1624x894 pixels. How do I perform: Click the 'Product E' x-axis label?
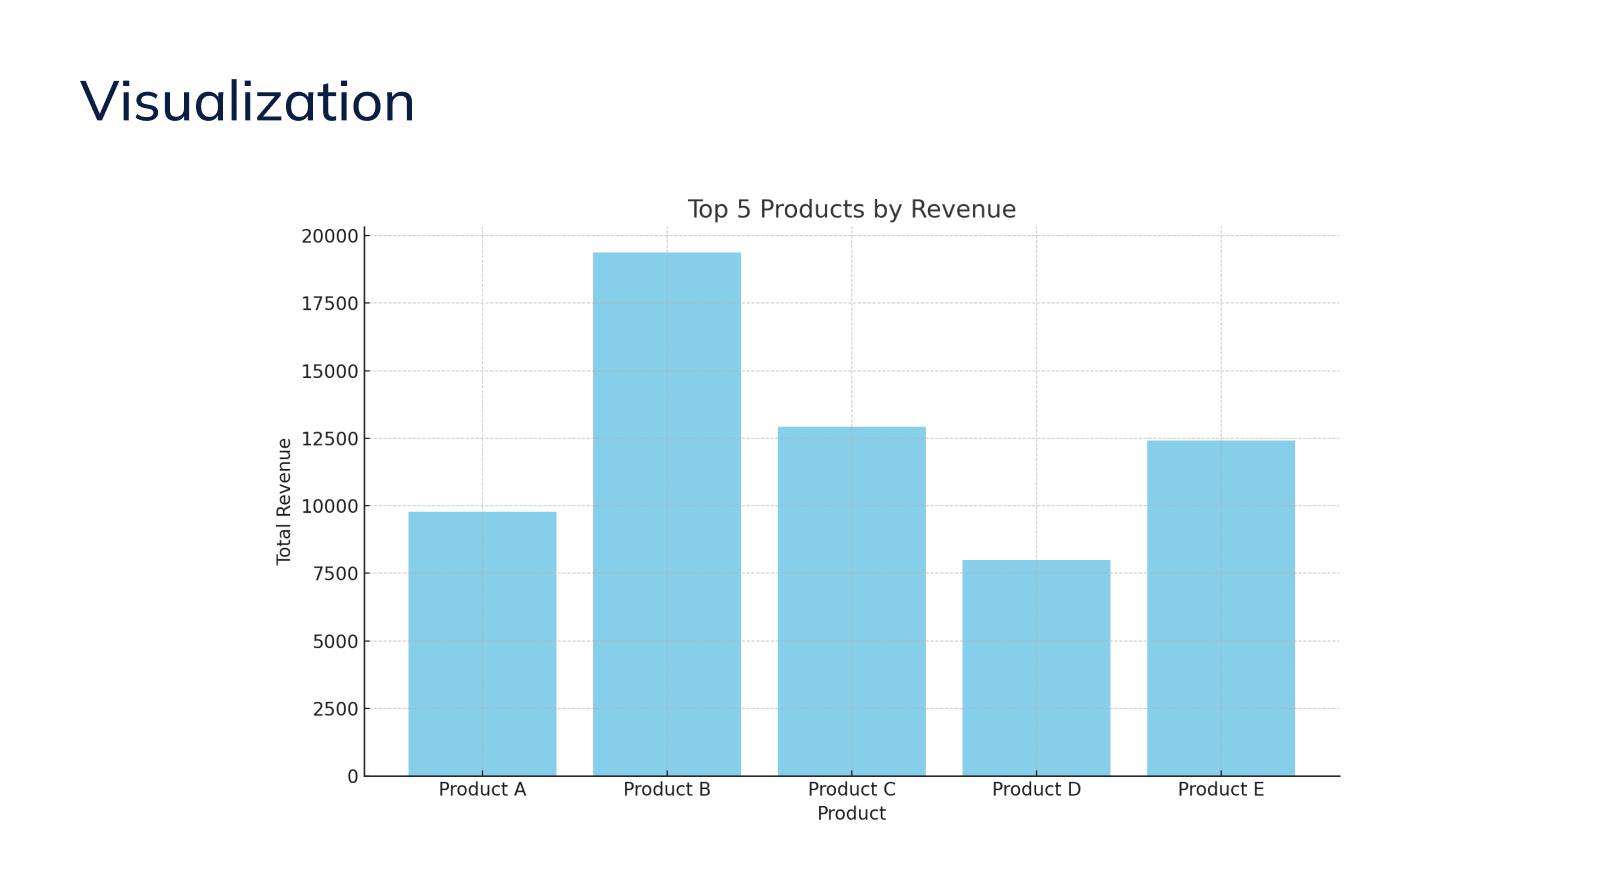[x=1220, y=789]
